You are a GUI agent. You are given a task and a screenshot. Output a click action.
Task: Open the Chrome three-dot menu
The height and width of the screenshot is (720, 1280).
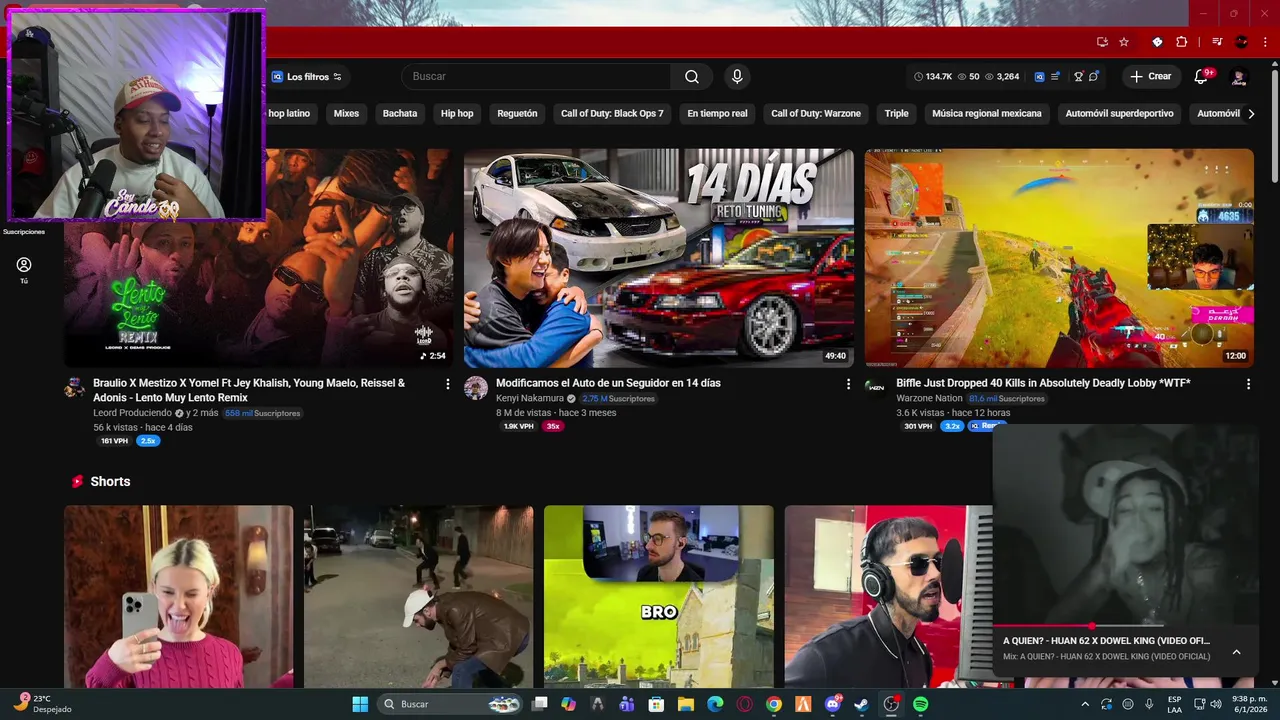(1265, 42)
